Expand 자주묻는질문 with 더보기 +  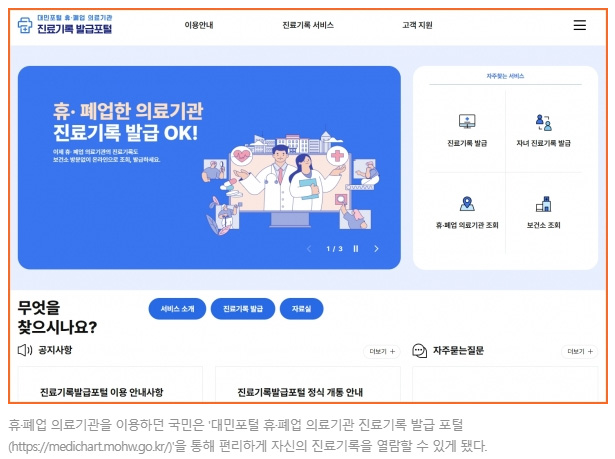580,352
